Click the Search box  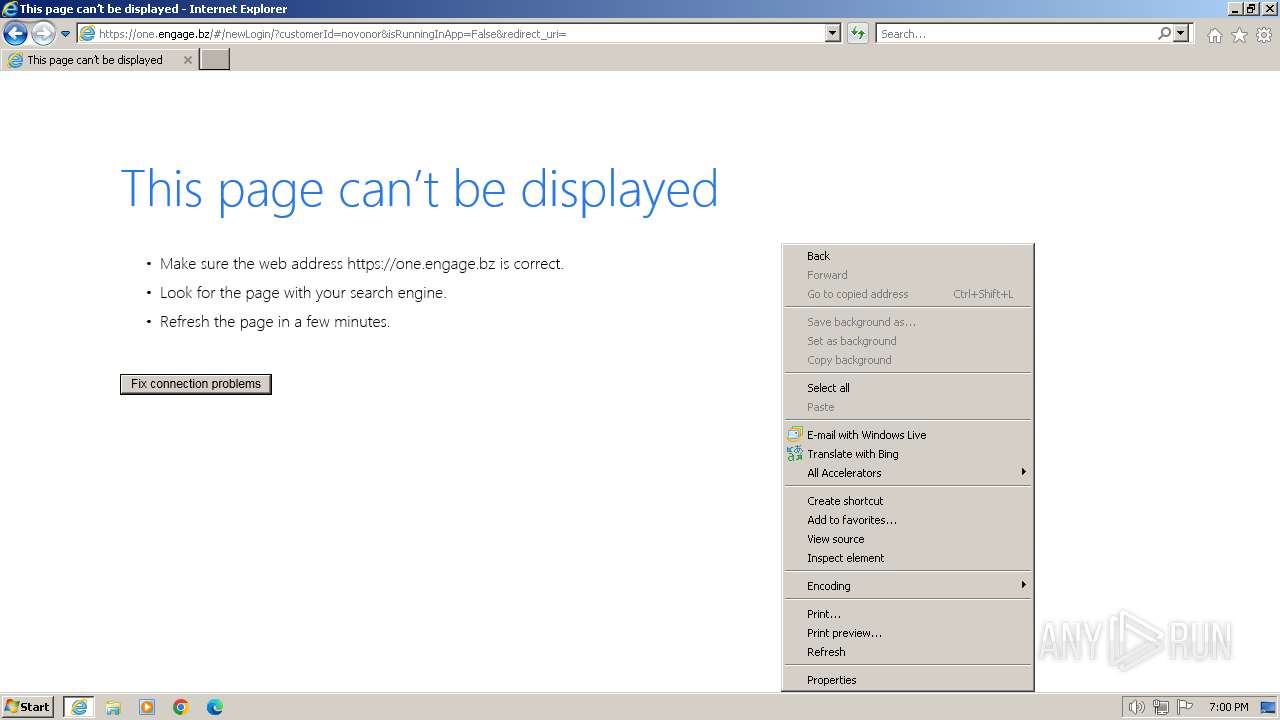[1016, 34]
